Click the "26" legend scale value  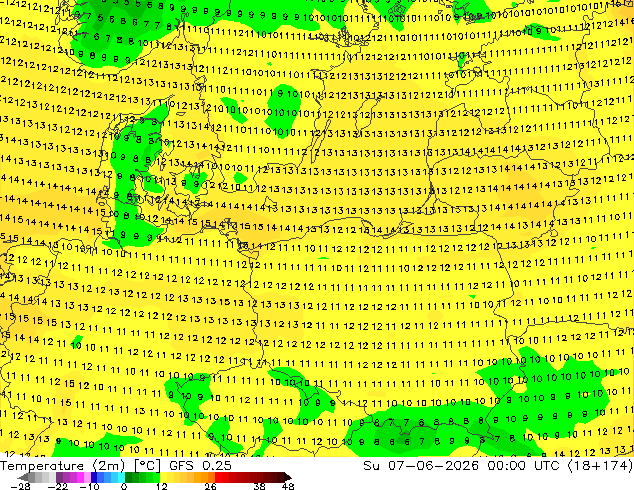click(210, 486)
